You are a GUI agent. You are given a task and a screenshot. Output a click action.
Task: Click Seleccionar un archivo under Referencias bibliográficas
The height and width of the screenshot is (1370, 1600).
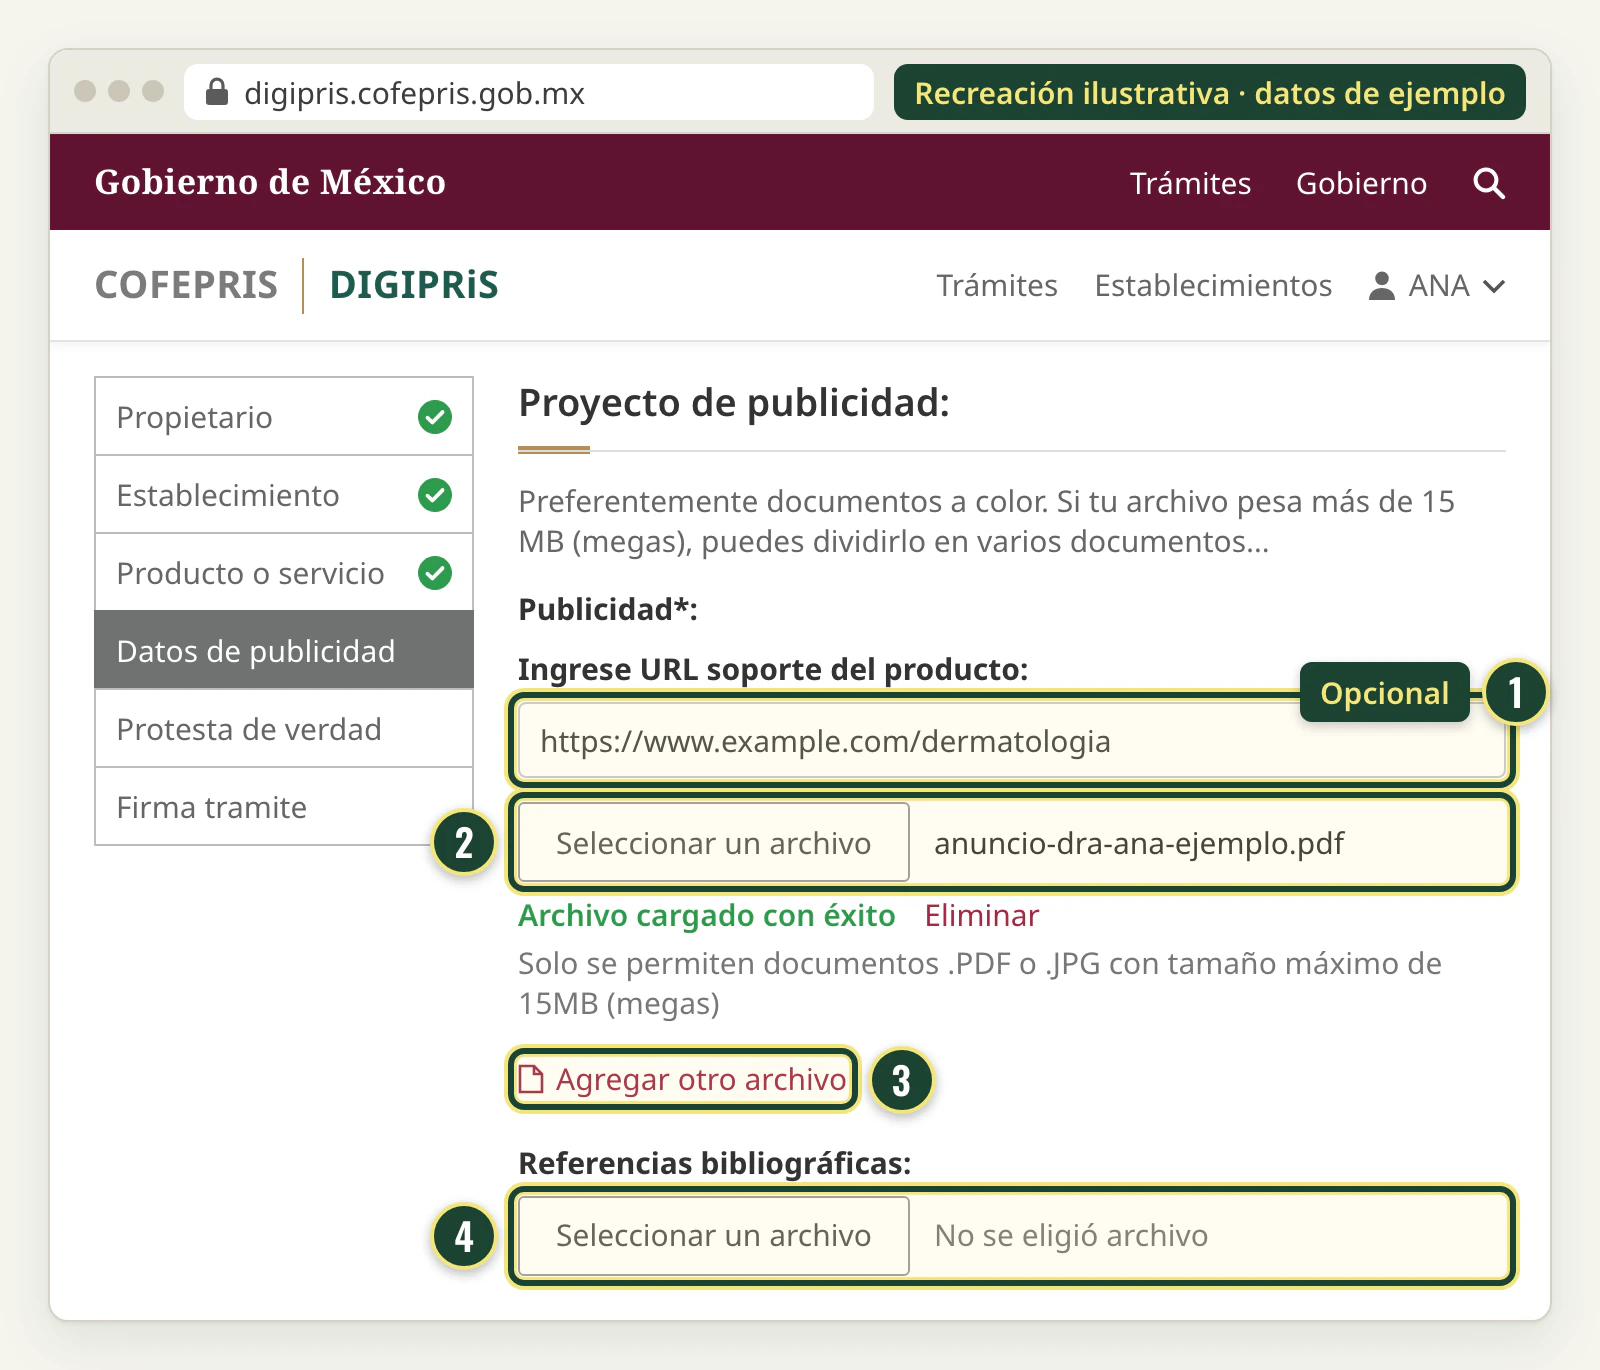pyautogui.click(x=714, y=1235)
